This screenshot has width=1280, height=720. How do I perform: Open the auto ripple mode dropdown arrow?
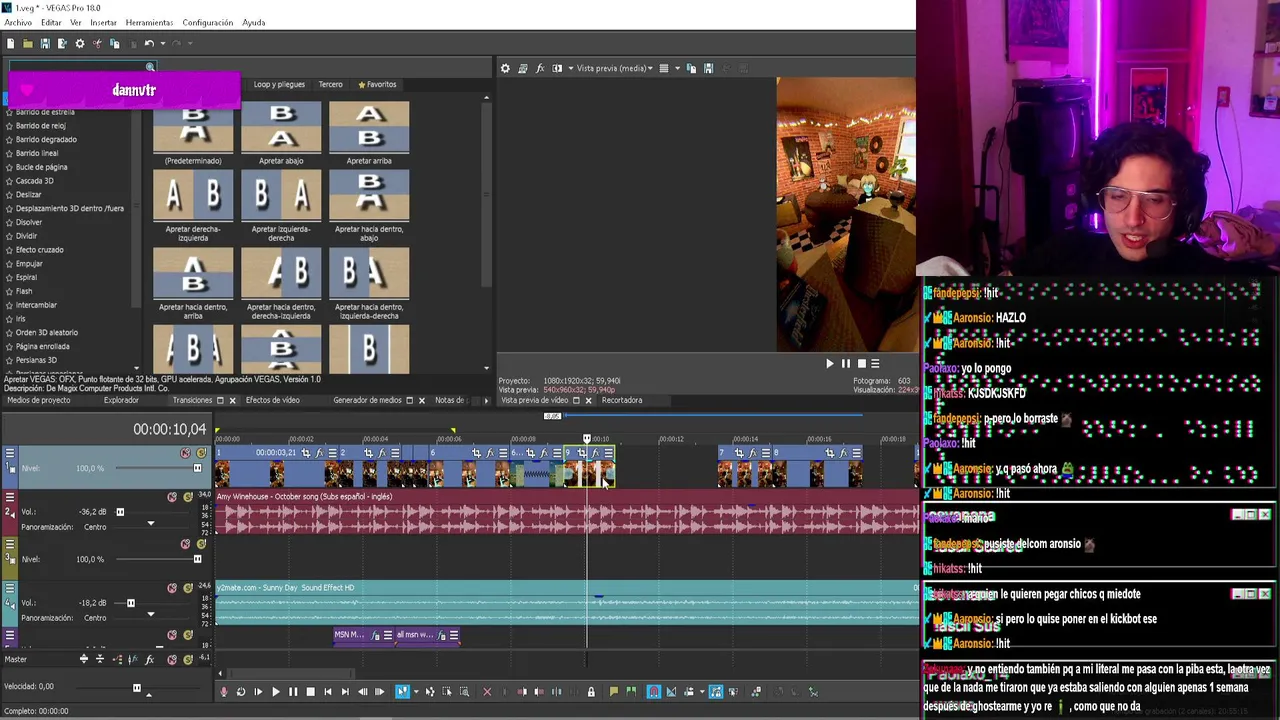[x=702, y=691]
